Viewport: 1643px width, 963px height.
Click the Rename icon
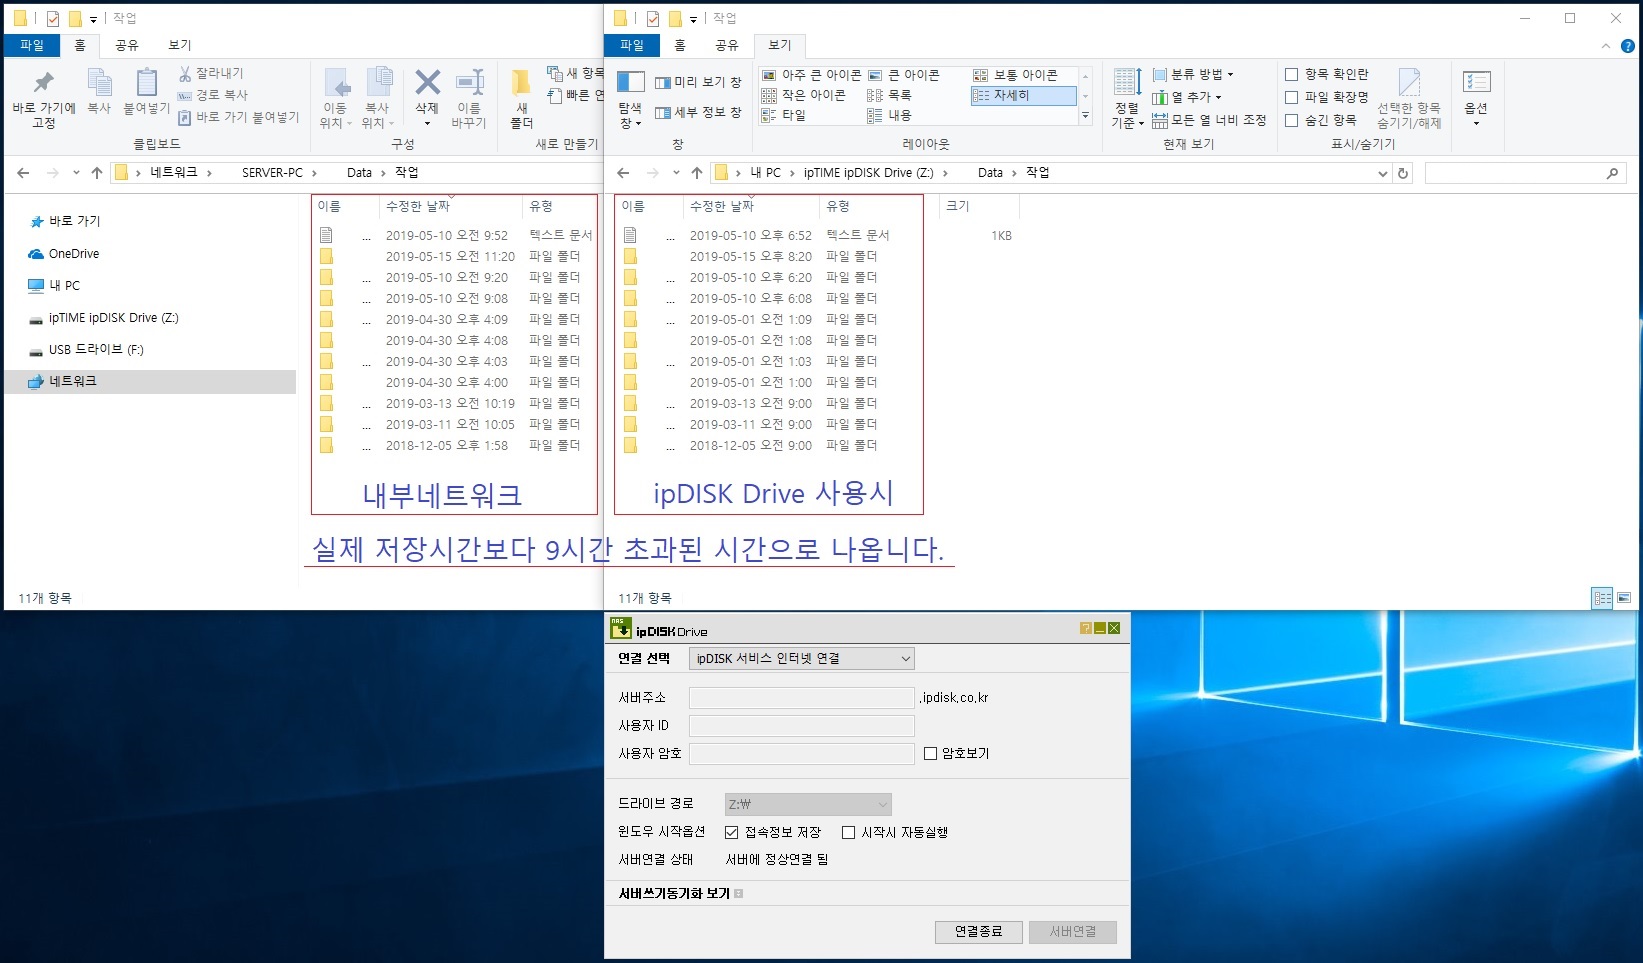pos(469,83)
